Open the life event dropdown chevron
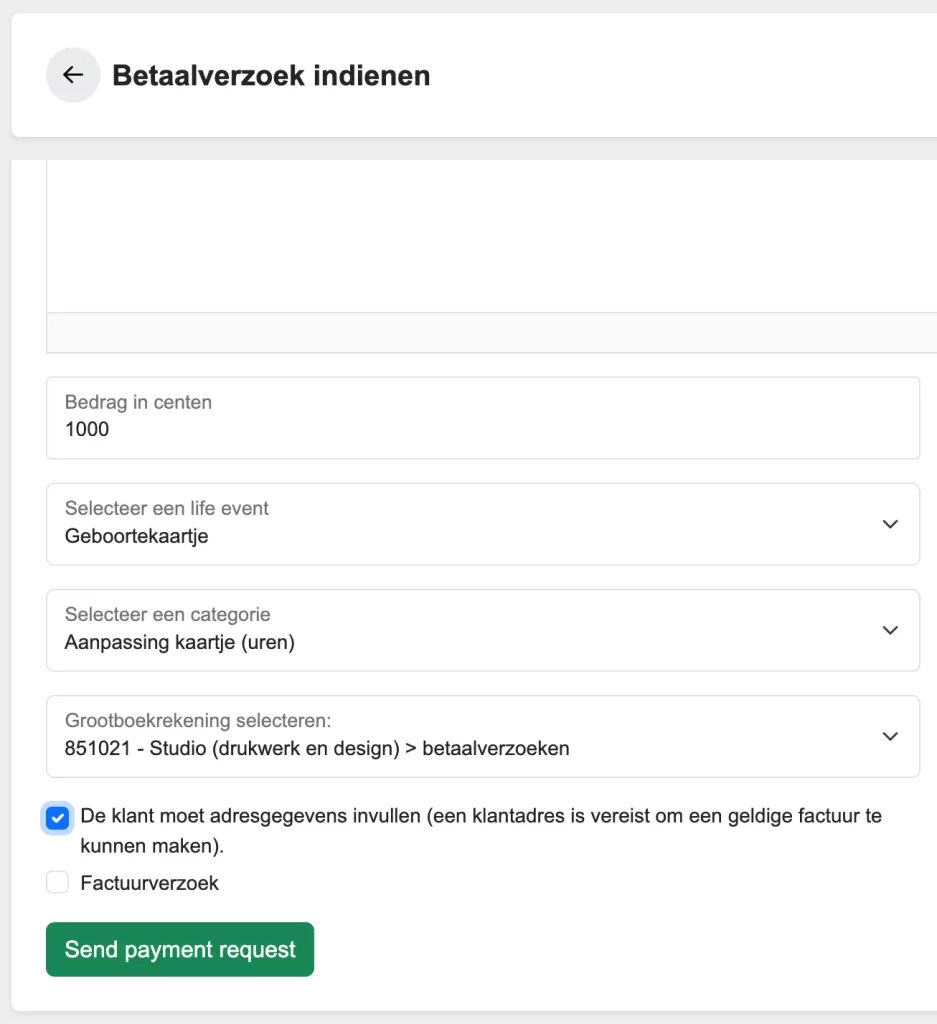937x1024 pixels. tap(889, 524)
